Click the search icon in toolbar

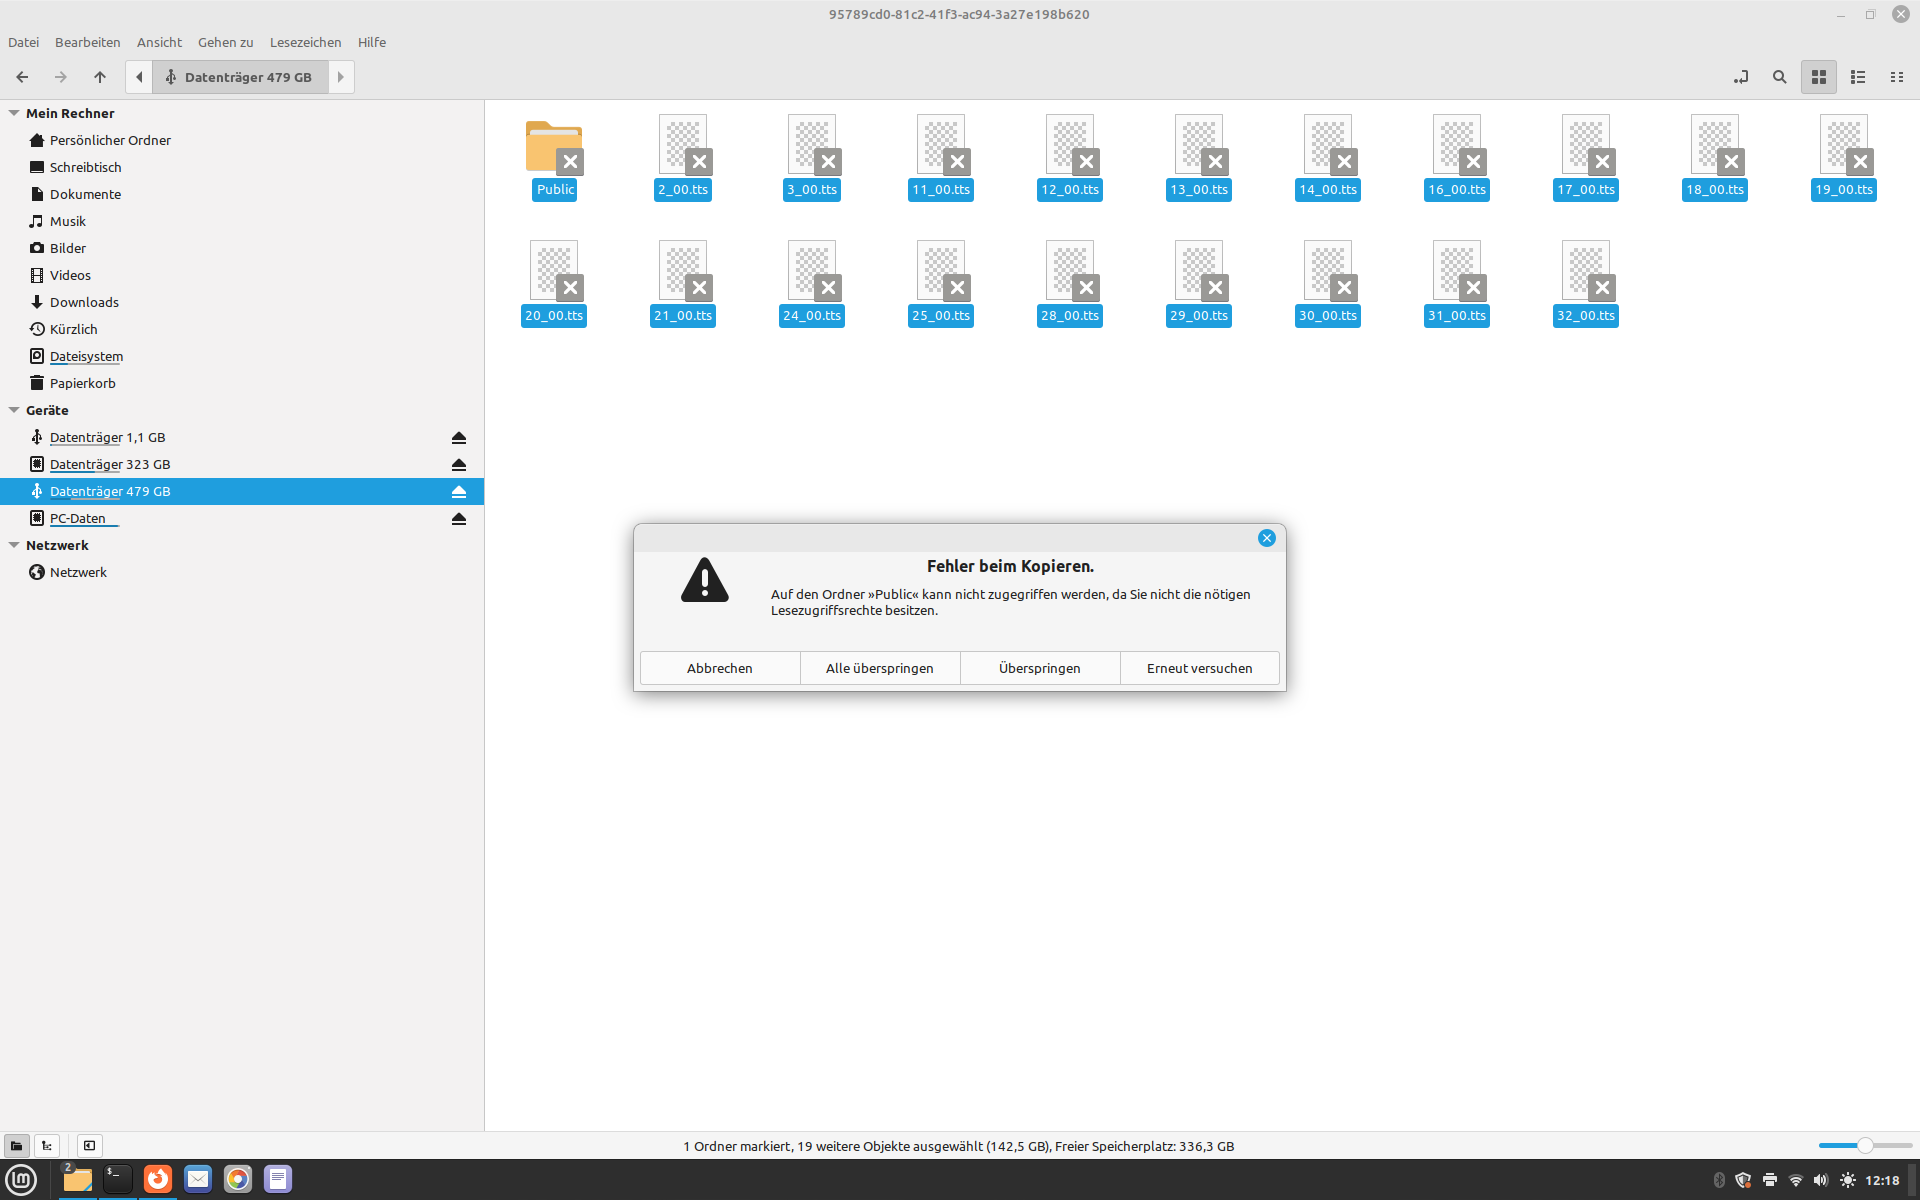pyautogui.click(x=1779, y=77)
